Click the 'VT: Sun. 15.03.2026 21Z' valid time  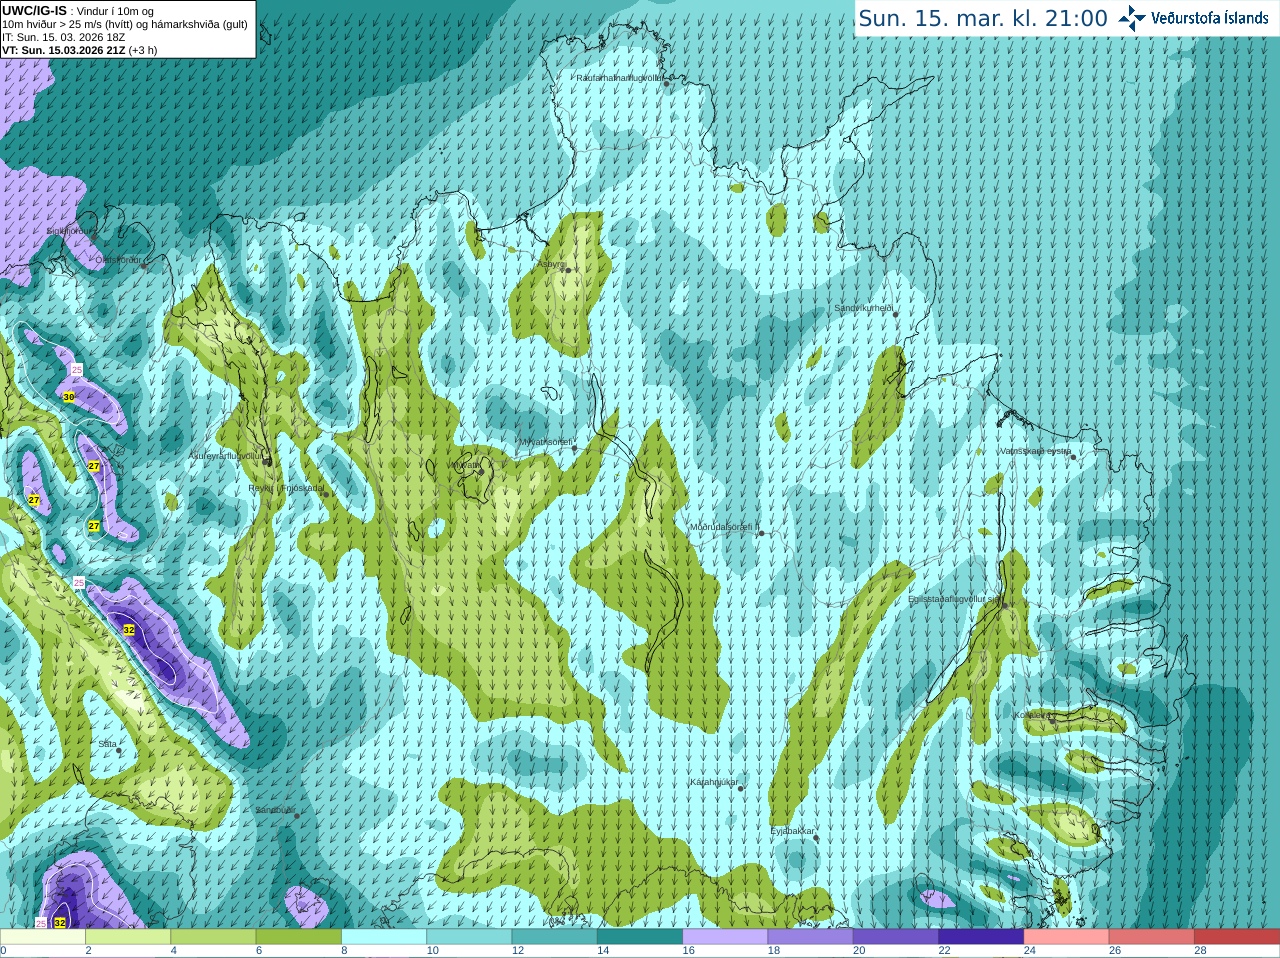(63, 50)
